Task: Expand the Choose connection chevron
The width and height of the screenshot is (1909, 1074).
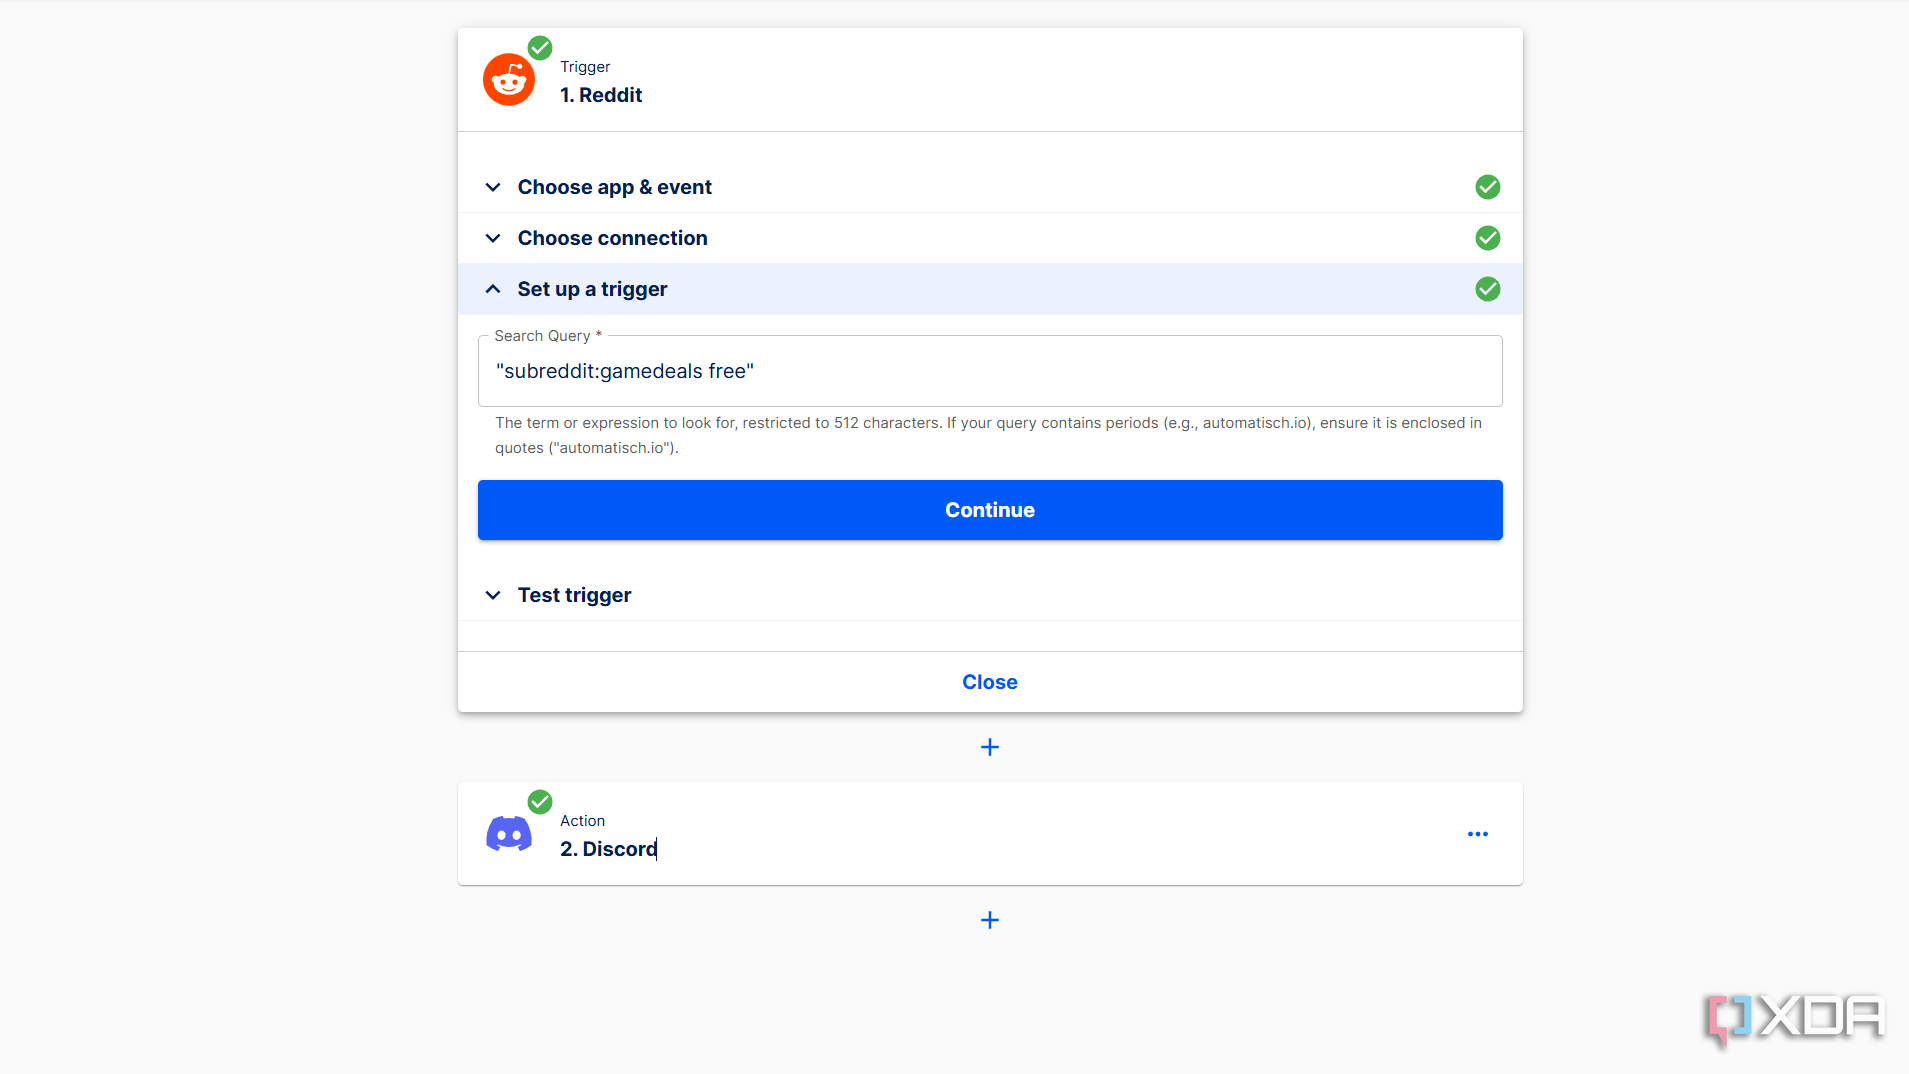Action: [x=493, y=238]
